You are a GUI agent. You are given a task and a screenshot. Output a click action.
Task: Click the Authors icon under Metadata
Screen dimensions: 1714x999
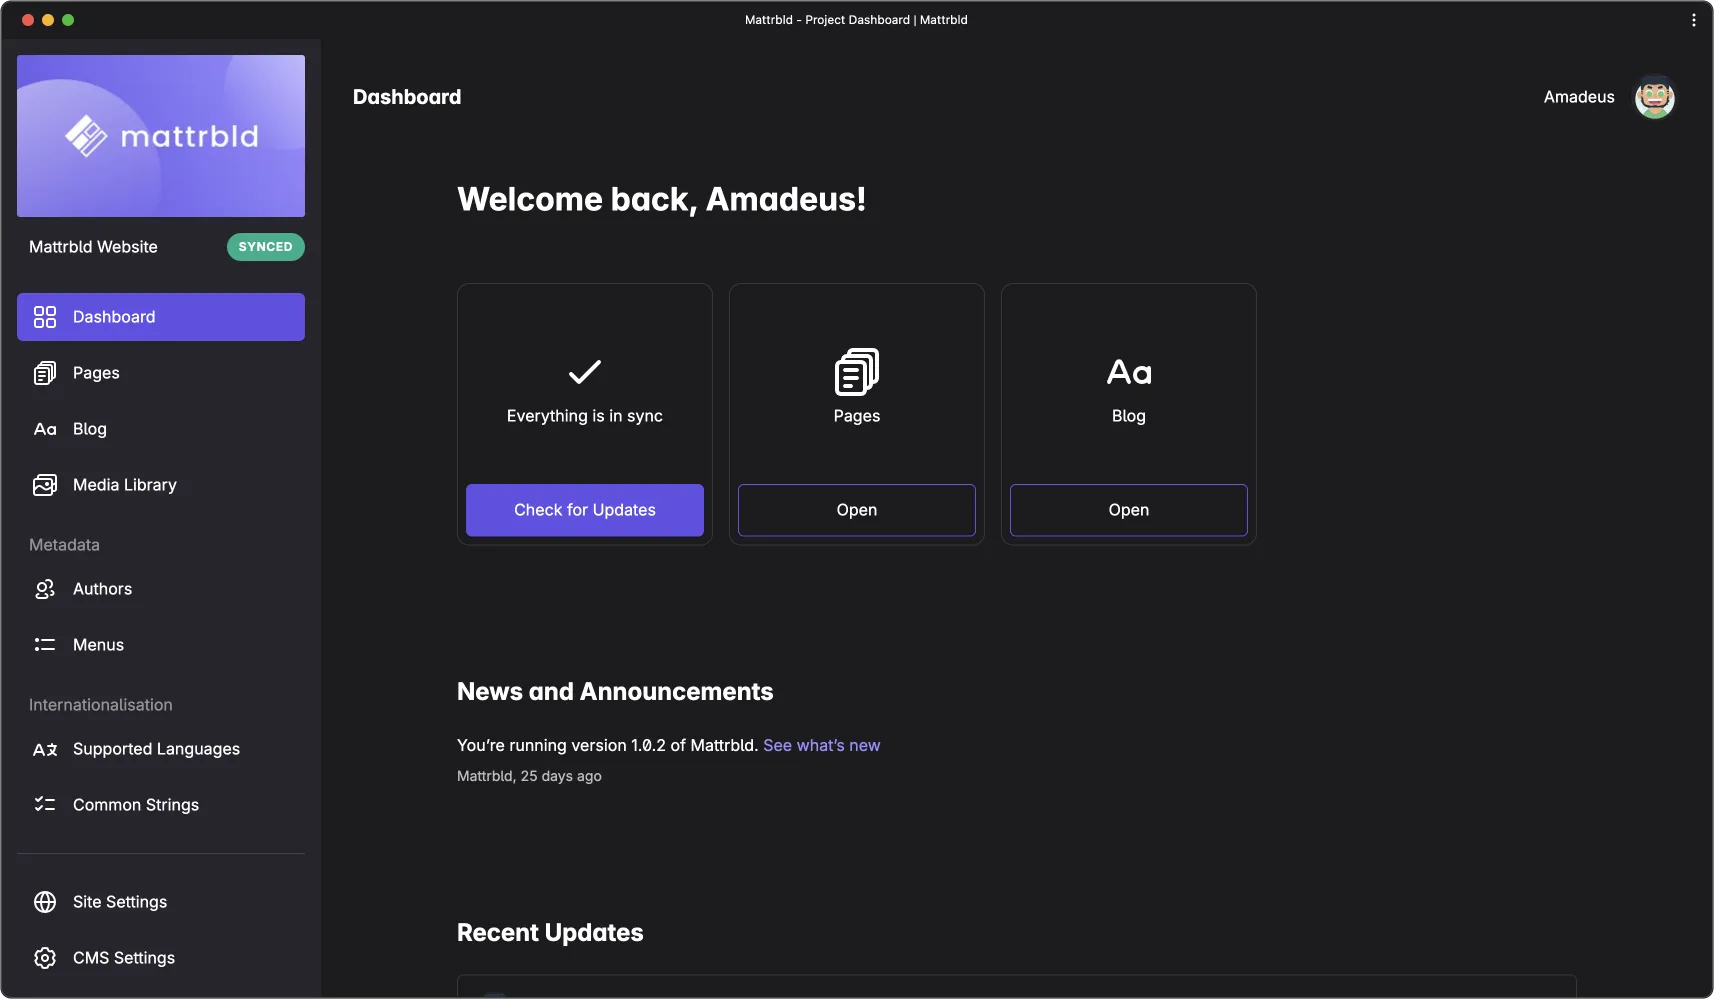tap(45, 589)
